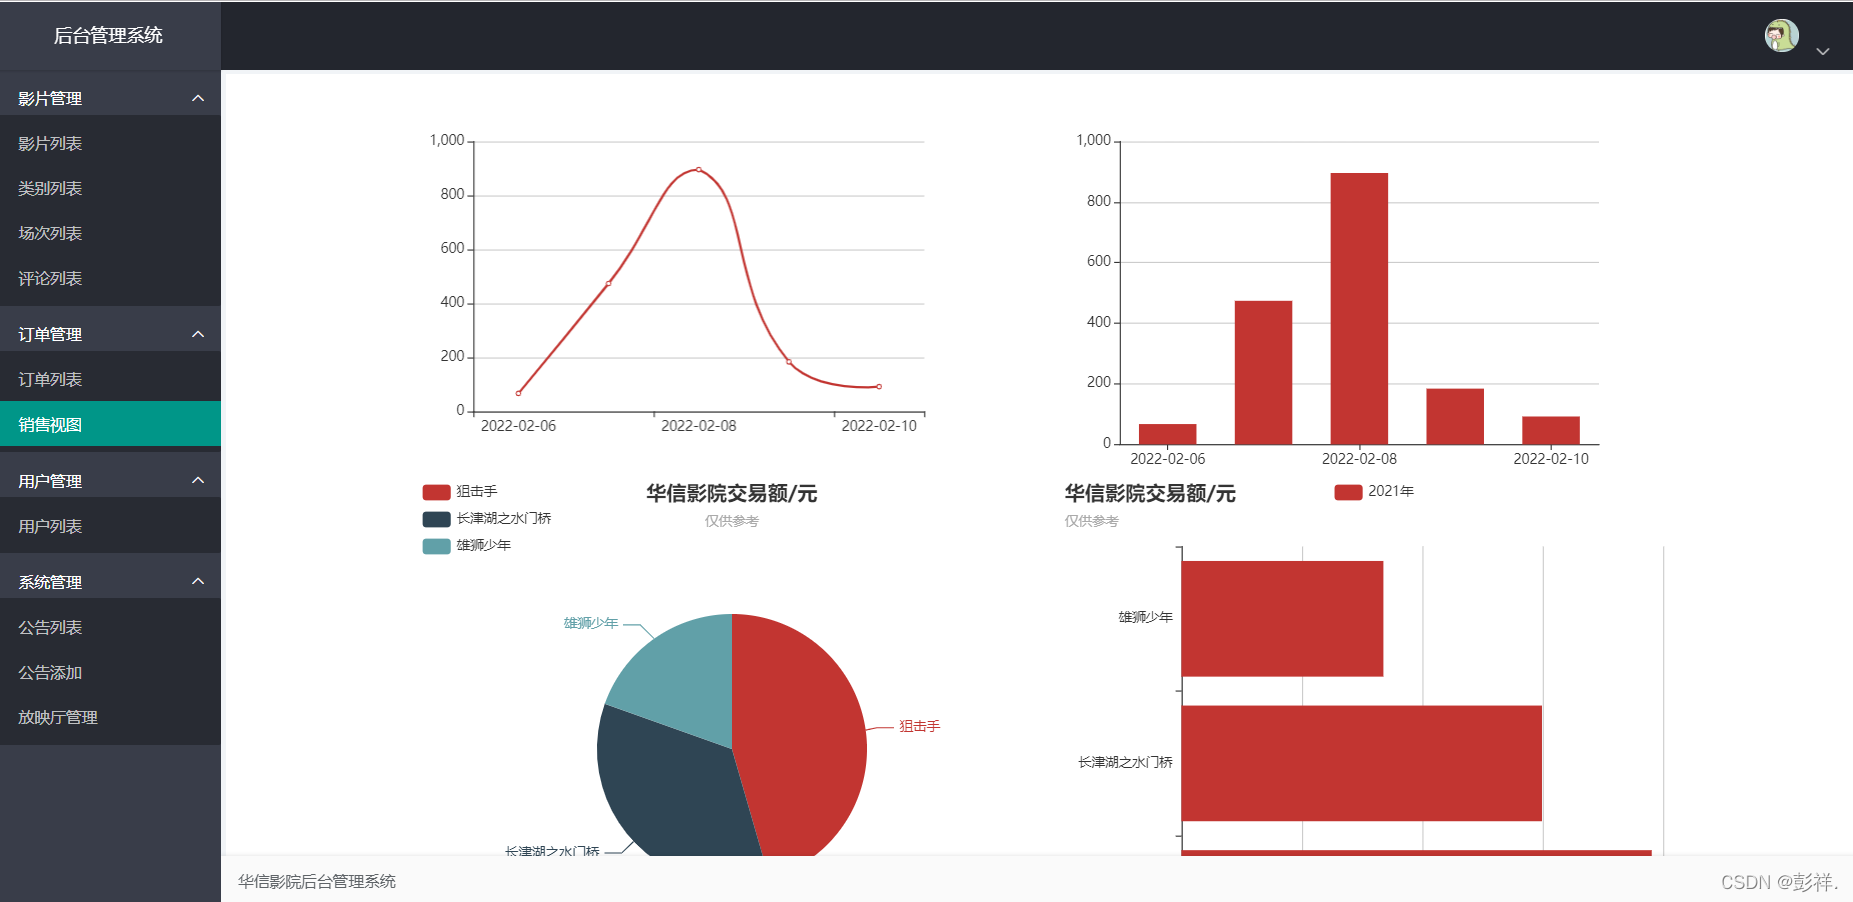The width and height of the screenshot is (1853, 902).
Task: Click the line chart peak data point
Action: pyautogui.click(x=698, y=169)
